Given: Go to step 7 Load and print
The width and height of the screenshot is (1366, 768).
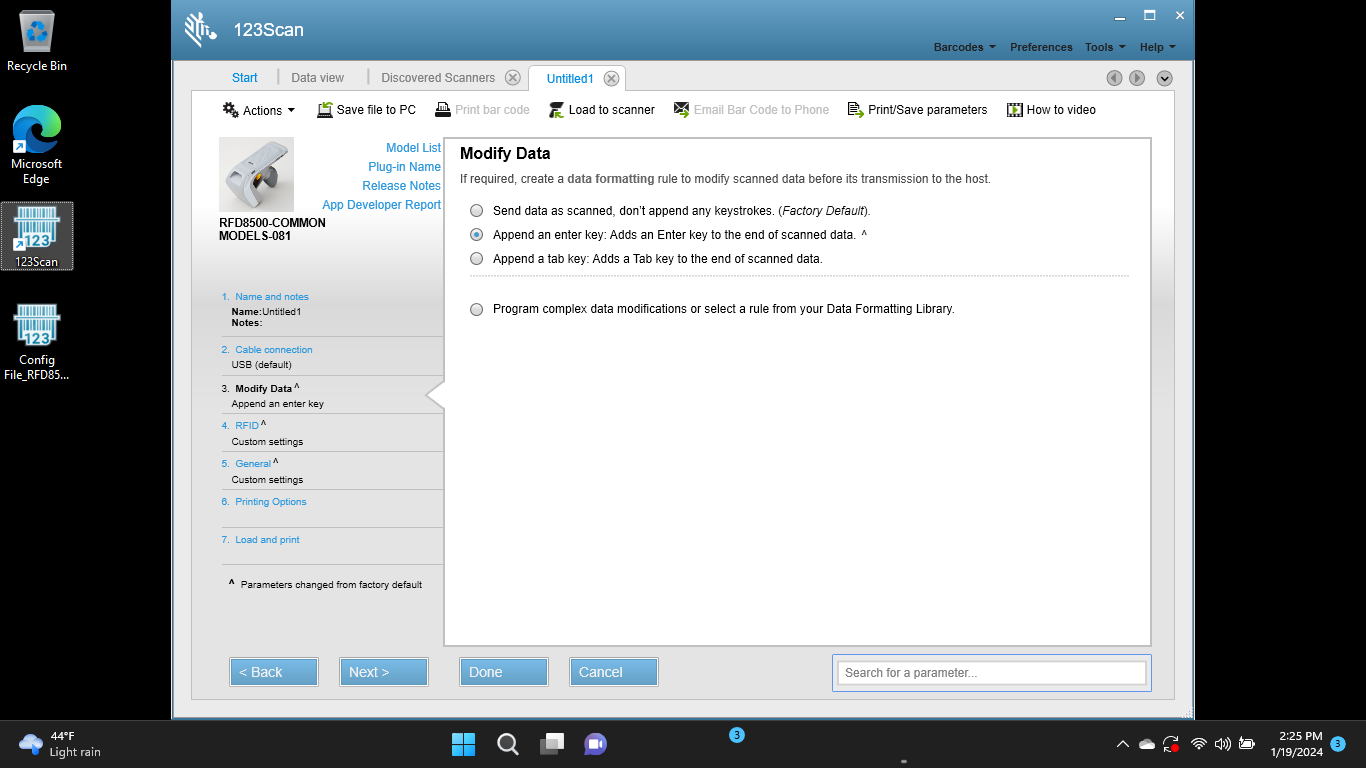Looking at the screenshot, I should 267,540.
